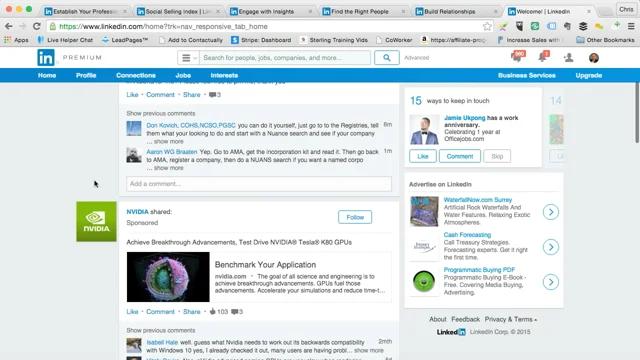Viewport: 640px width, 360px height.
Task: Open the Cash Forecasting ad arrow
Action: [551, 247]
